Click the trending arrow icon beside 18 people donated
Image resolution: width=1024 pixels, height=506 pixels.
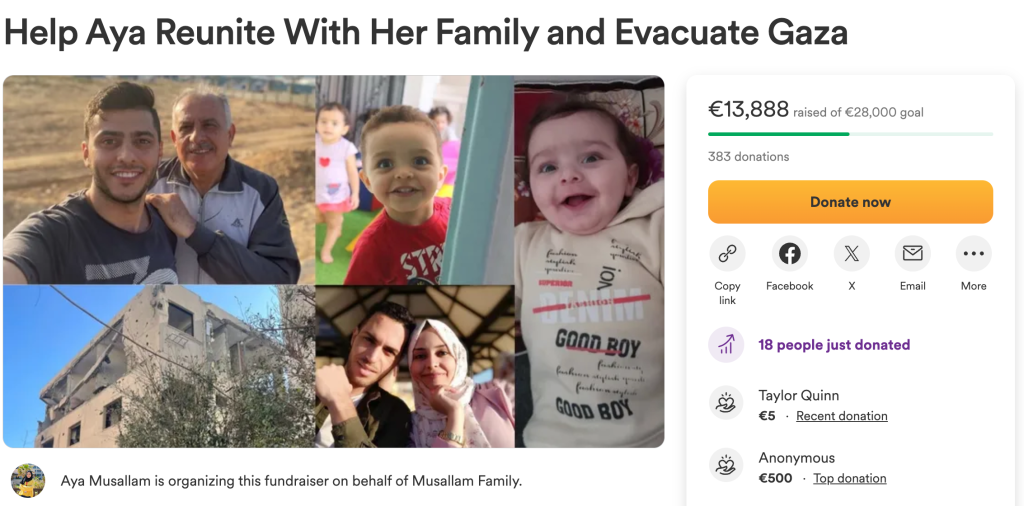(726, 345)
